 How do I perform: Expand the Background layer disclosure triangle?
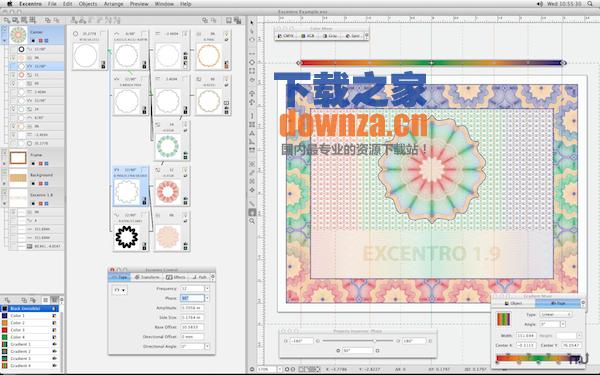[4, 184]
